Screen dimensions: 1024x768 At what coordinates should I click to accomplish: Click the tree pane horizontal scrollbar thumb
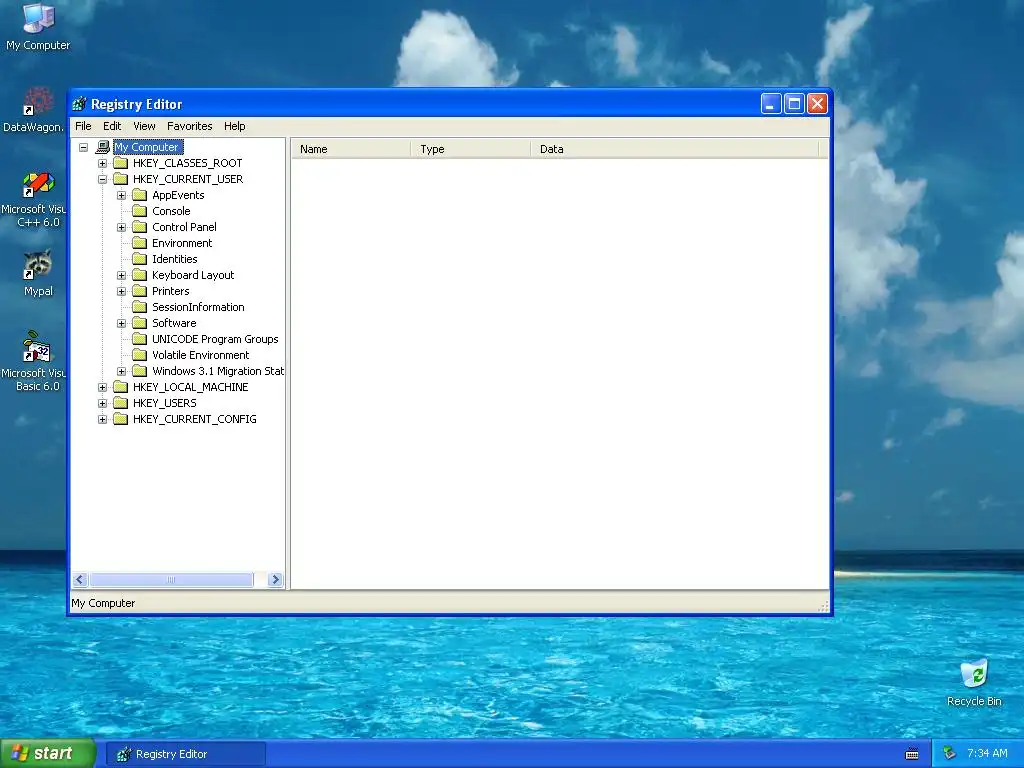pyautogui.click(x=171, y=579)
